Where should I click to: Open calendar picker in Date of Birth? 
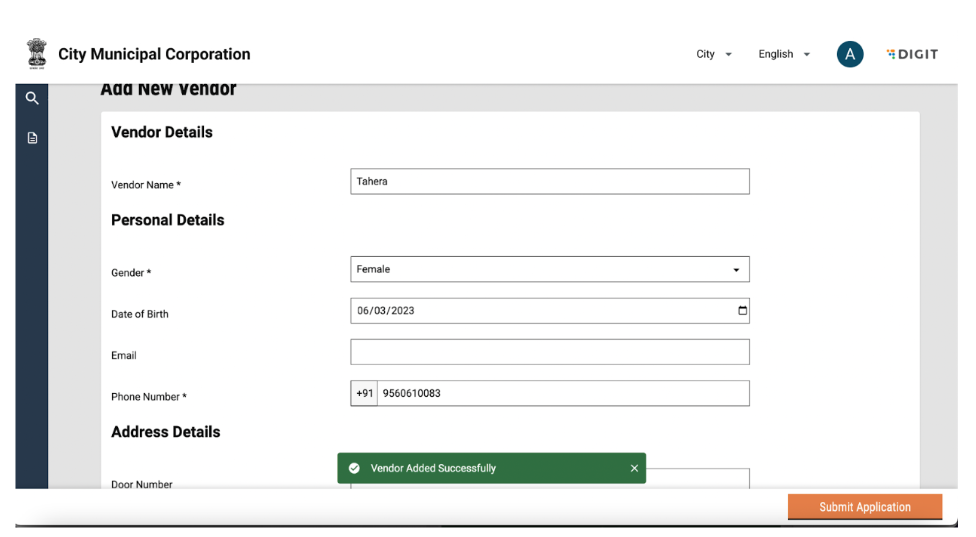[x=742, y=311]
